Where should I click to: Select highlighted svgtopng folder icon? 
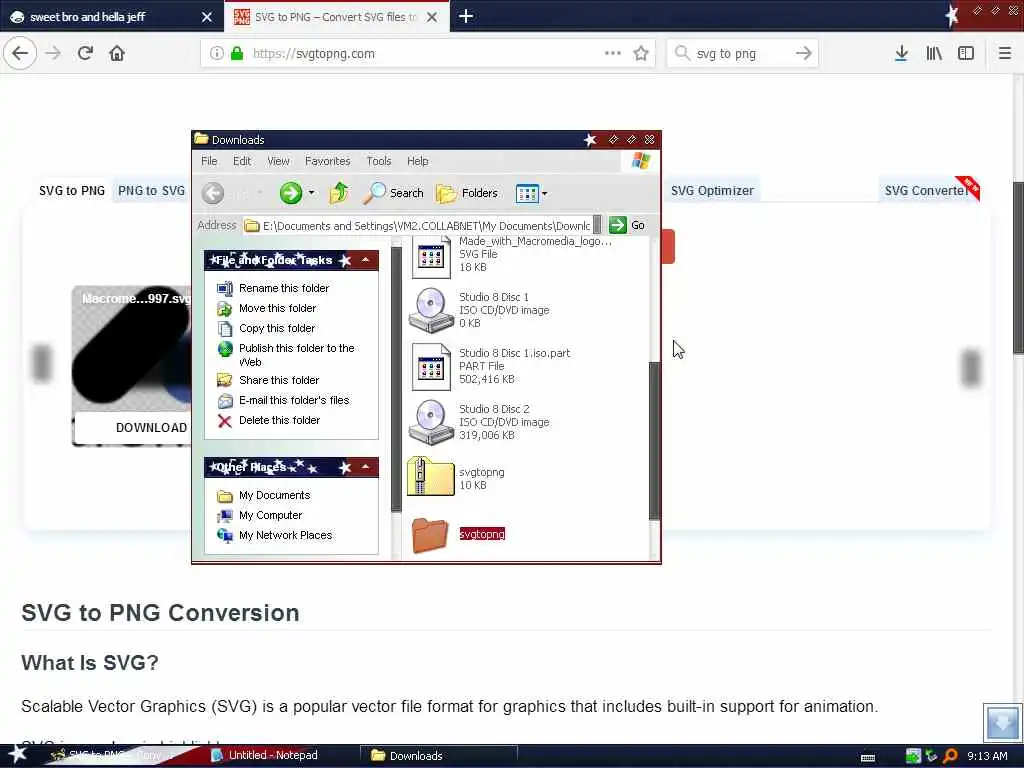click(x=430, y=535)
